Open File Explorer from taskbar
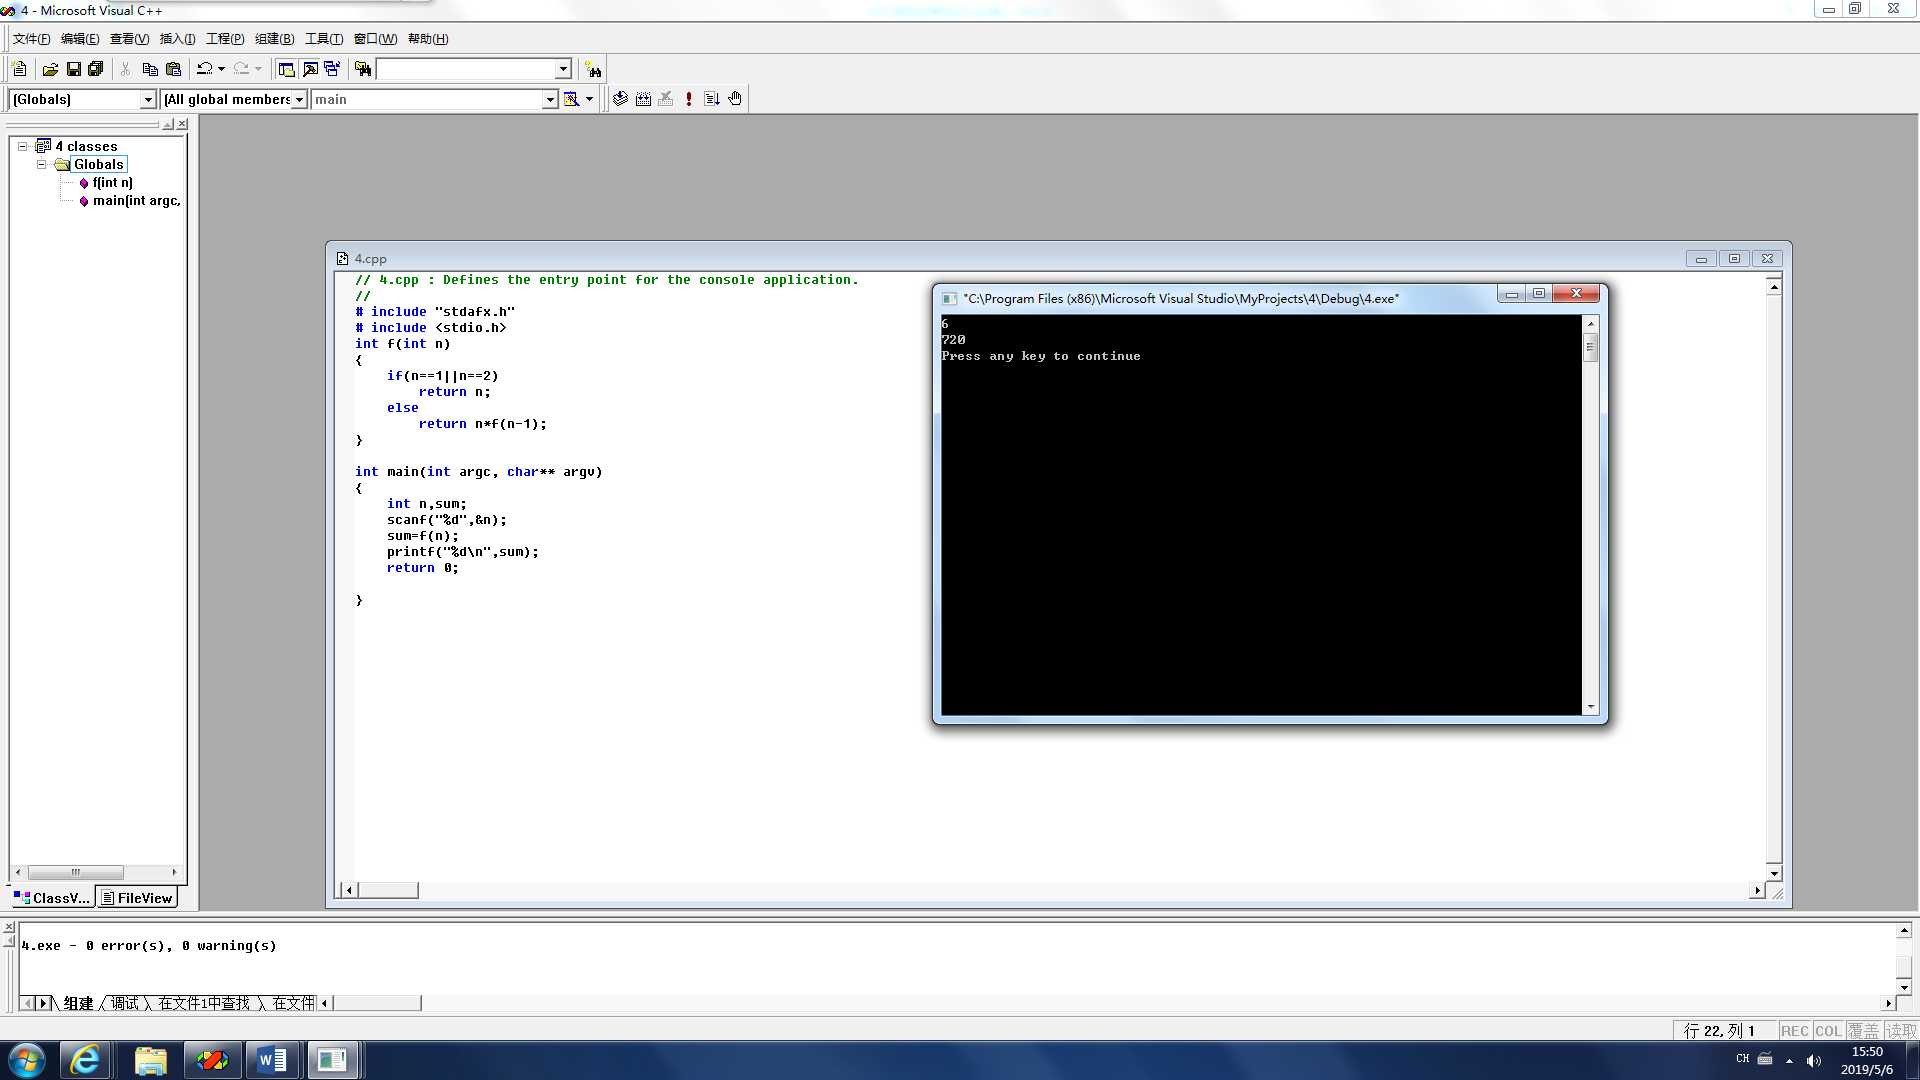 click(150, 1060)
